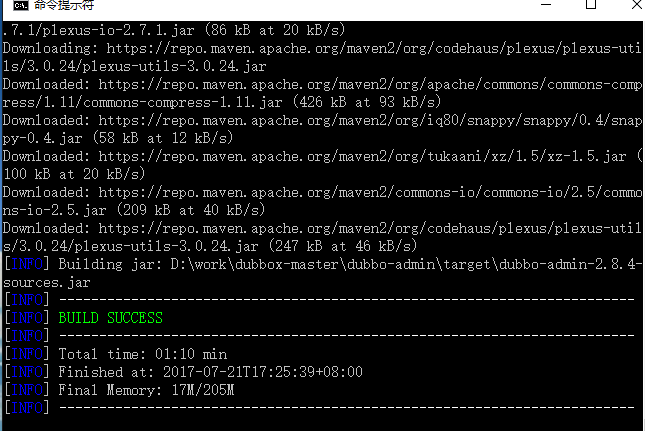
Task: Click the sources.jar text line
Action: click(x=46, y=283)
